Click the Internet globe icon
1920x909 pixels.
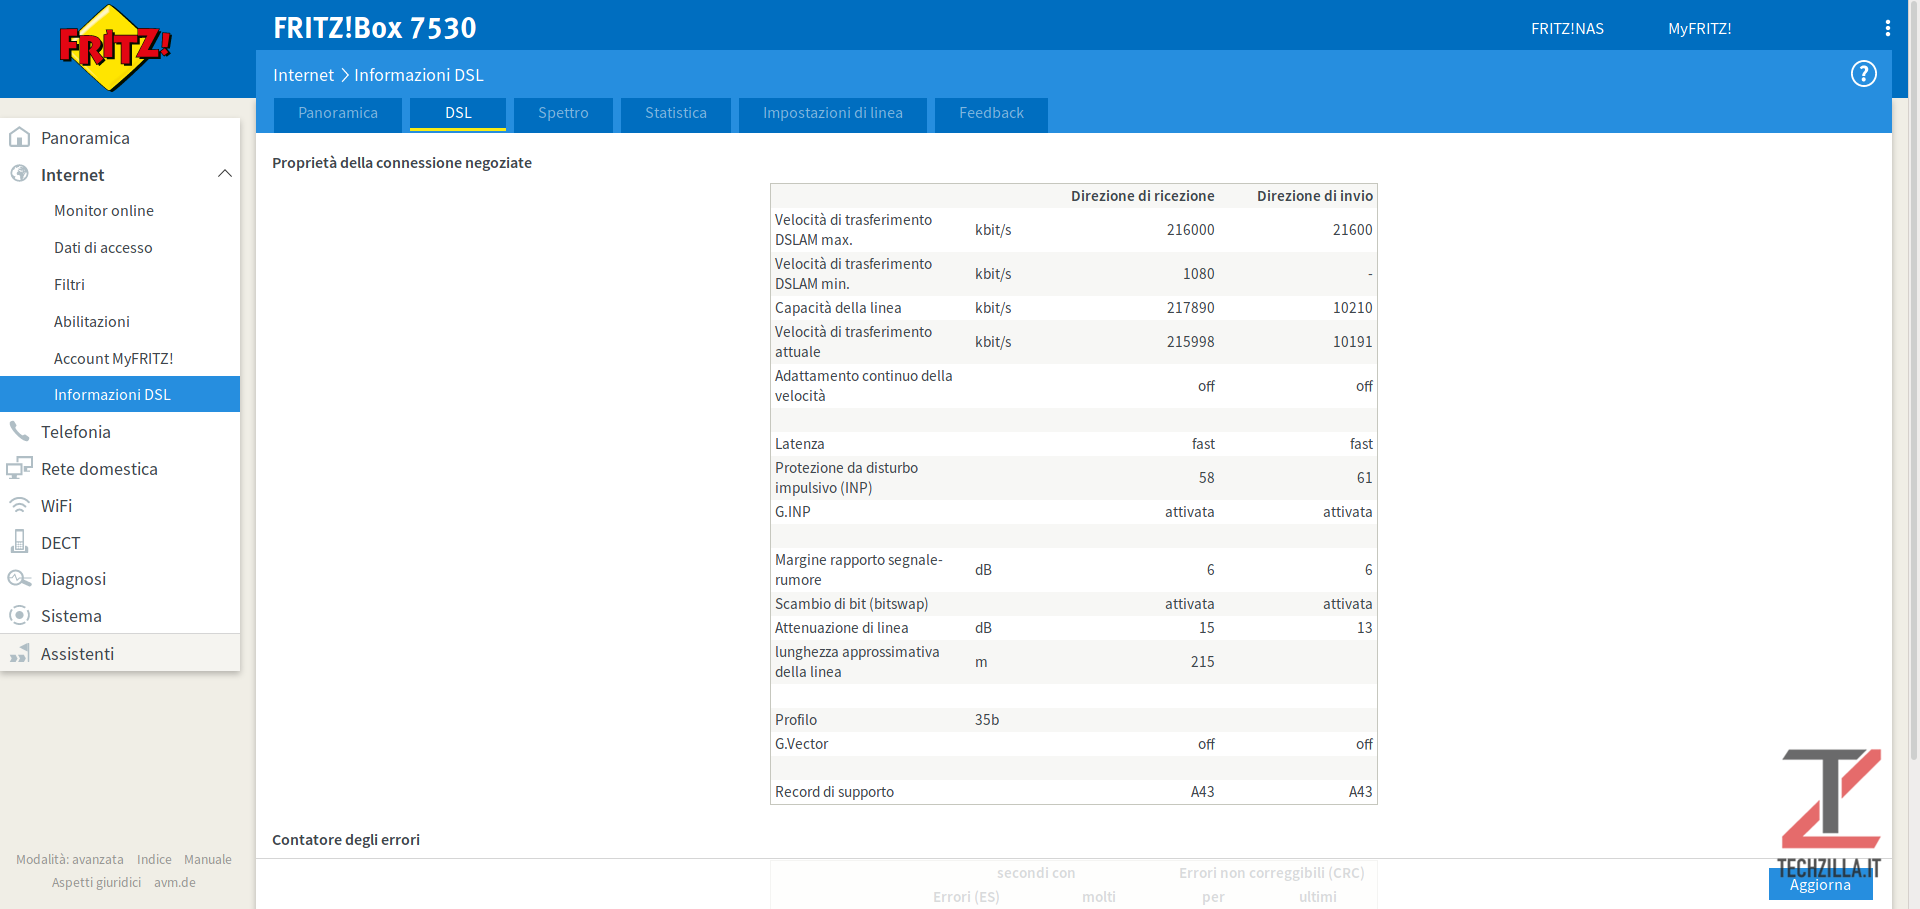pyautogui.click(x=19, y=174)
